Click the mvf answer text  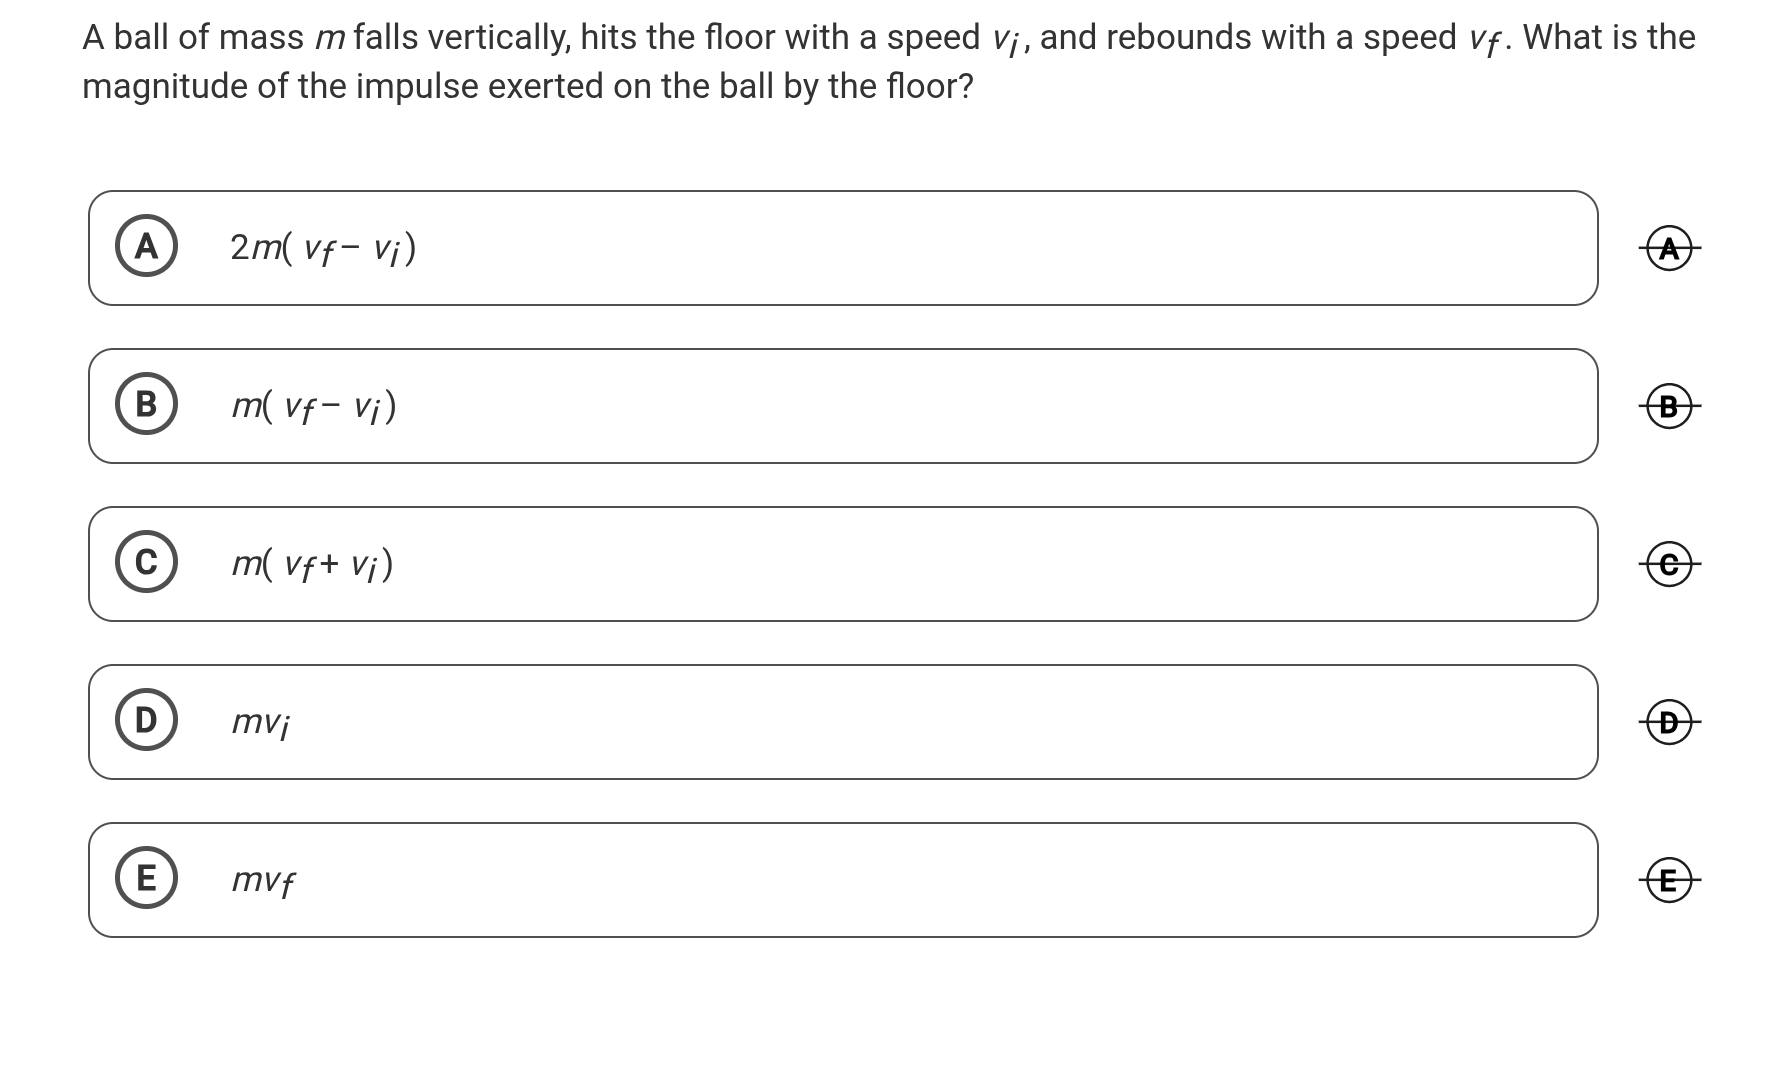263,880
